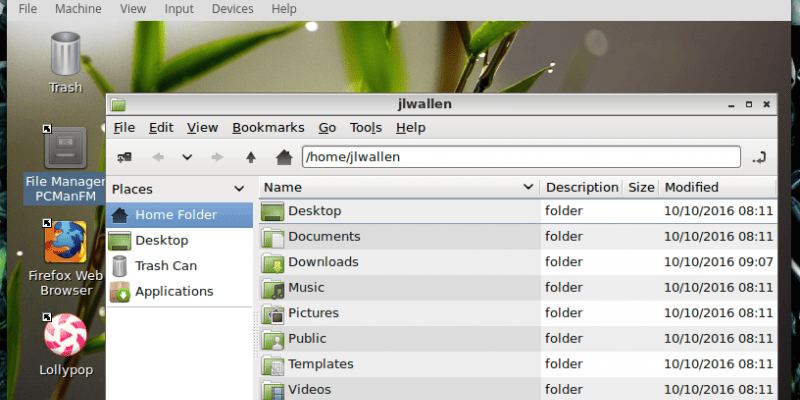800x400 pixels.
Task: Select the Music folder icon
Action: click(x=272, y=288)
